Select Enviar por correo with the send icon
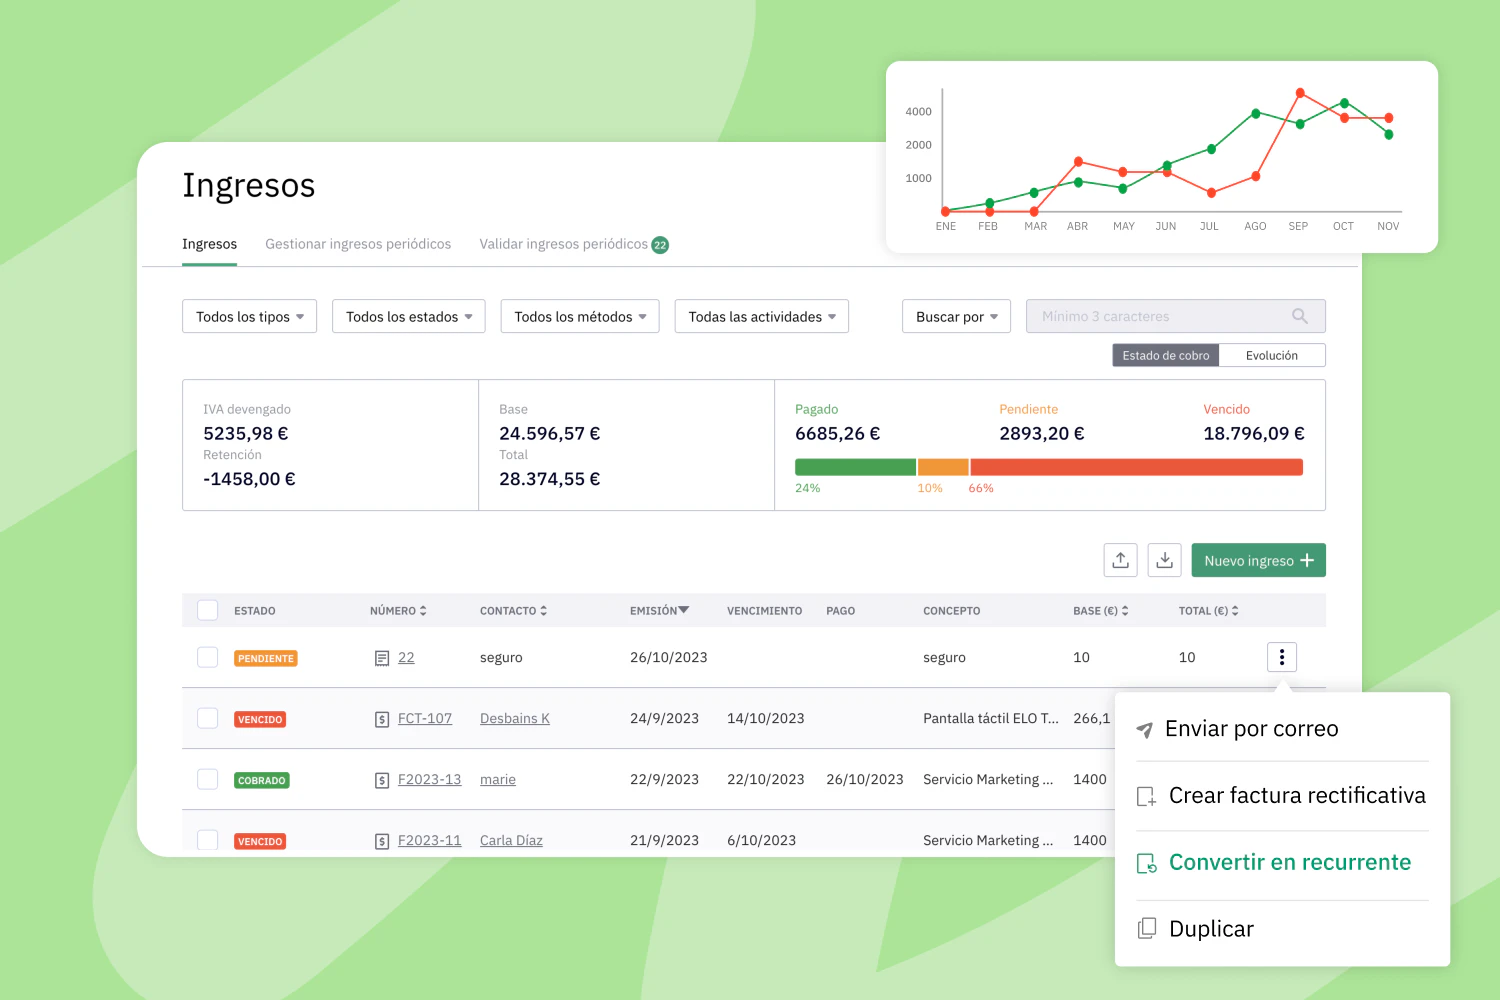This screenshot has width=1500, height=1000. tap(1145, 729)
